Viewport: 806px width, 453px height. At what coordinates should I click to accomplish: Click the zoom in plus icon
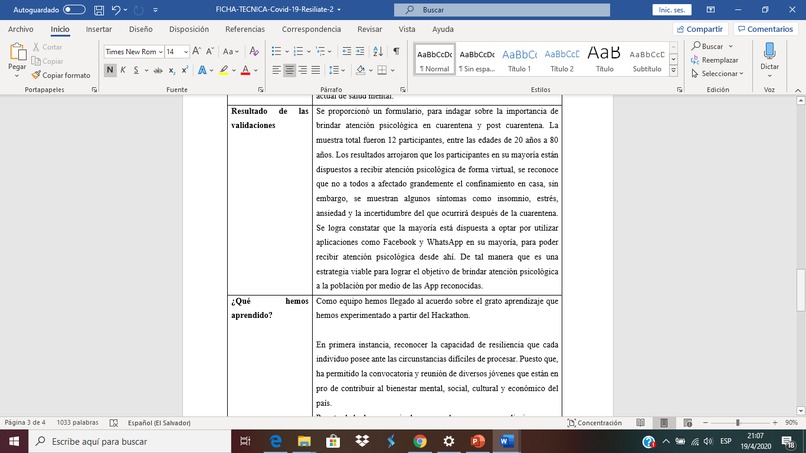tap(775, 423)
